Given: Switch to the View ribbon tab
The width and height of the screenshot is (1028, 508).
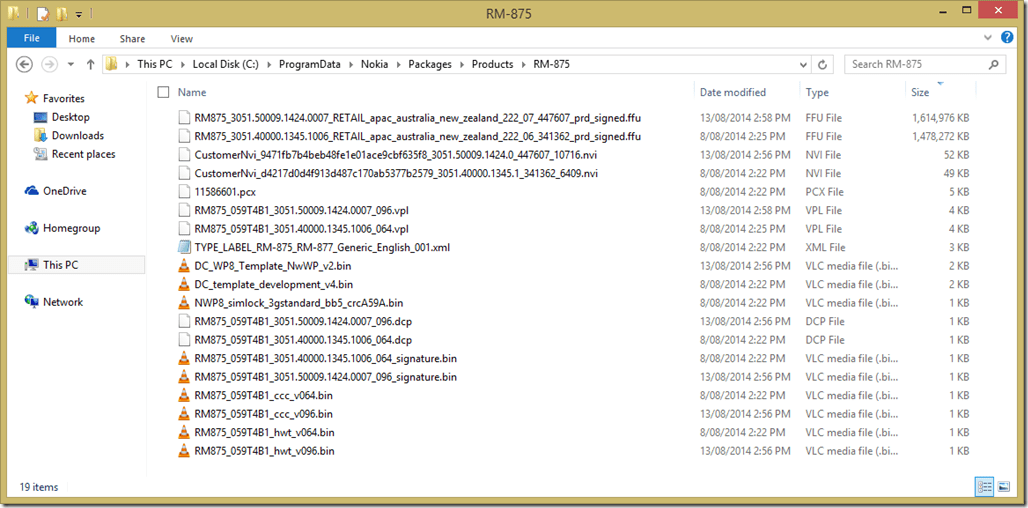Looking at the screenshot, I should pos(181,39).
